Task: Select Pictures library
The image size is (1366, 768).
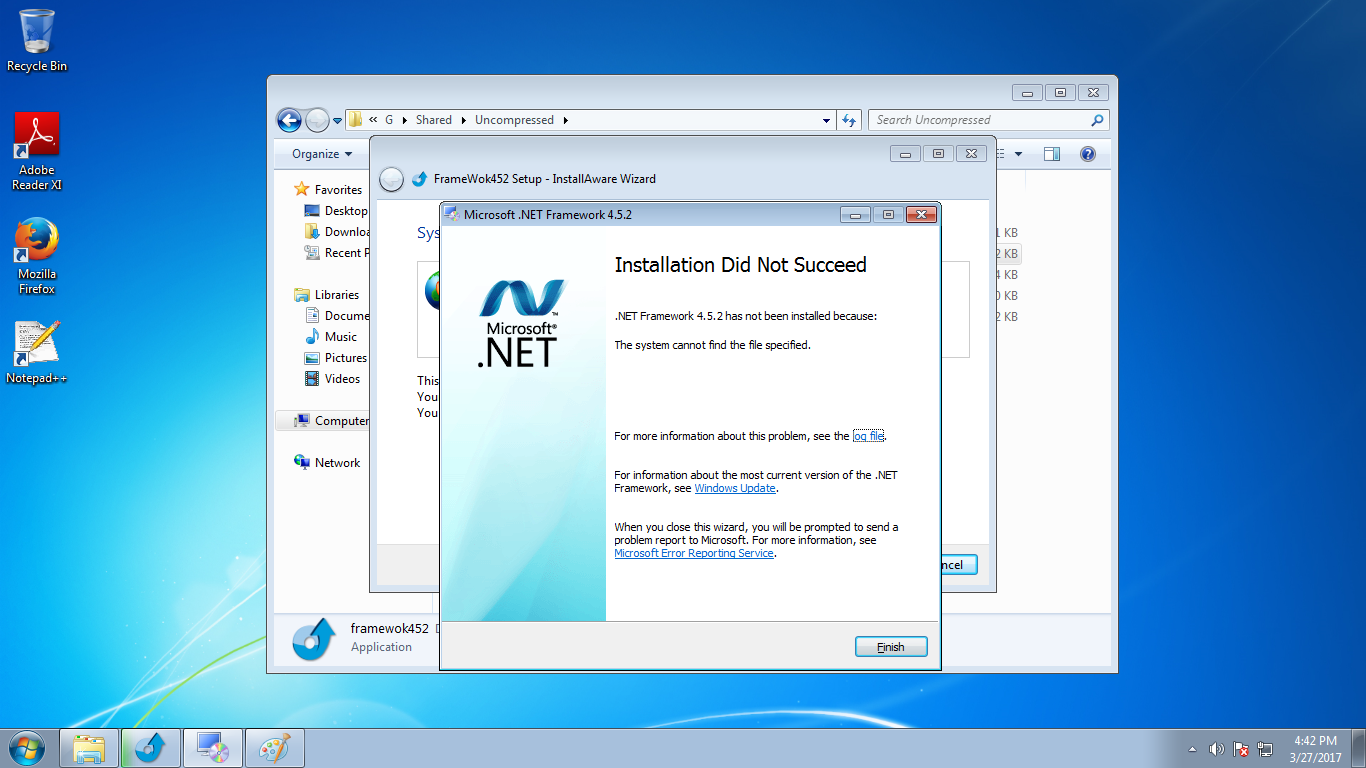Action: coord(336,358)
